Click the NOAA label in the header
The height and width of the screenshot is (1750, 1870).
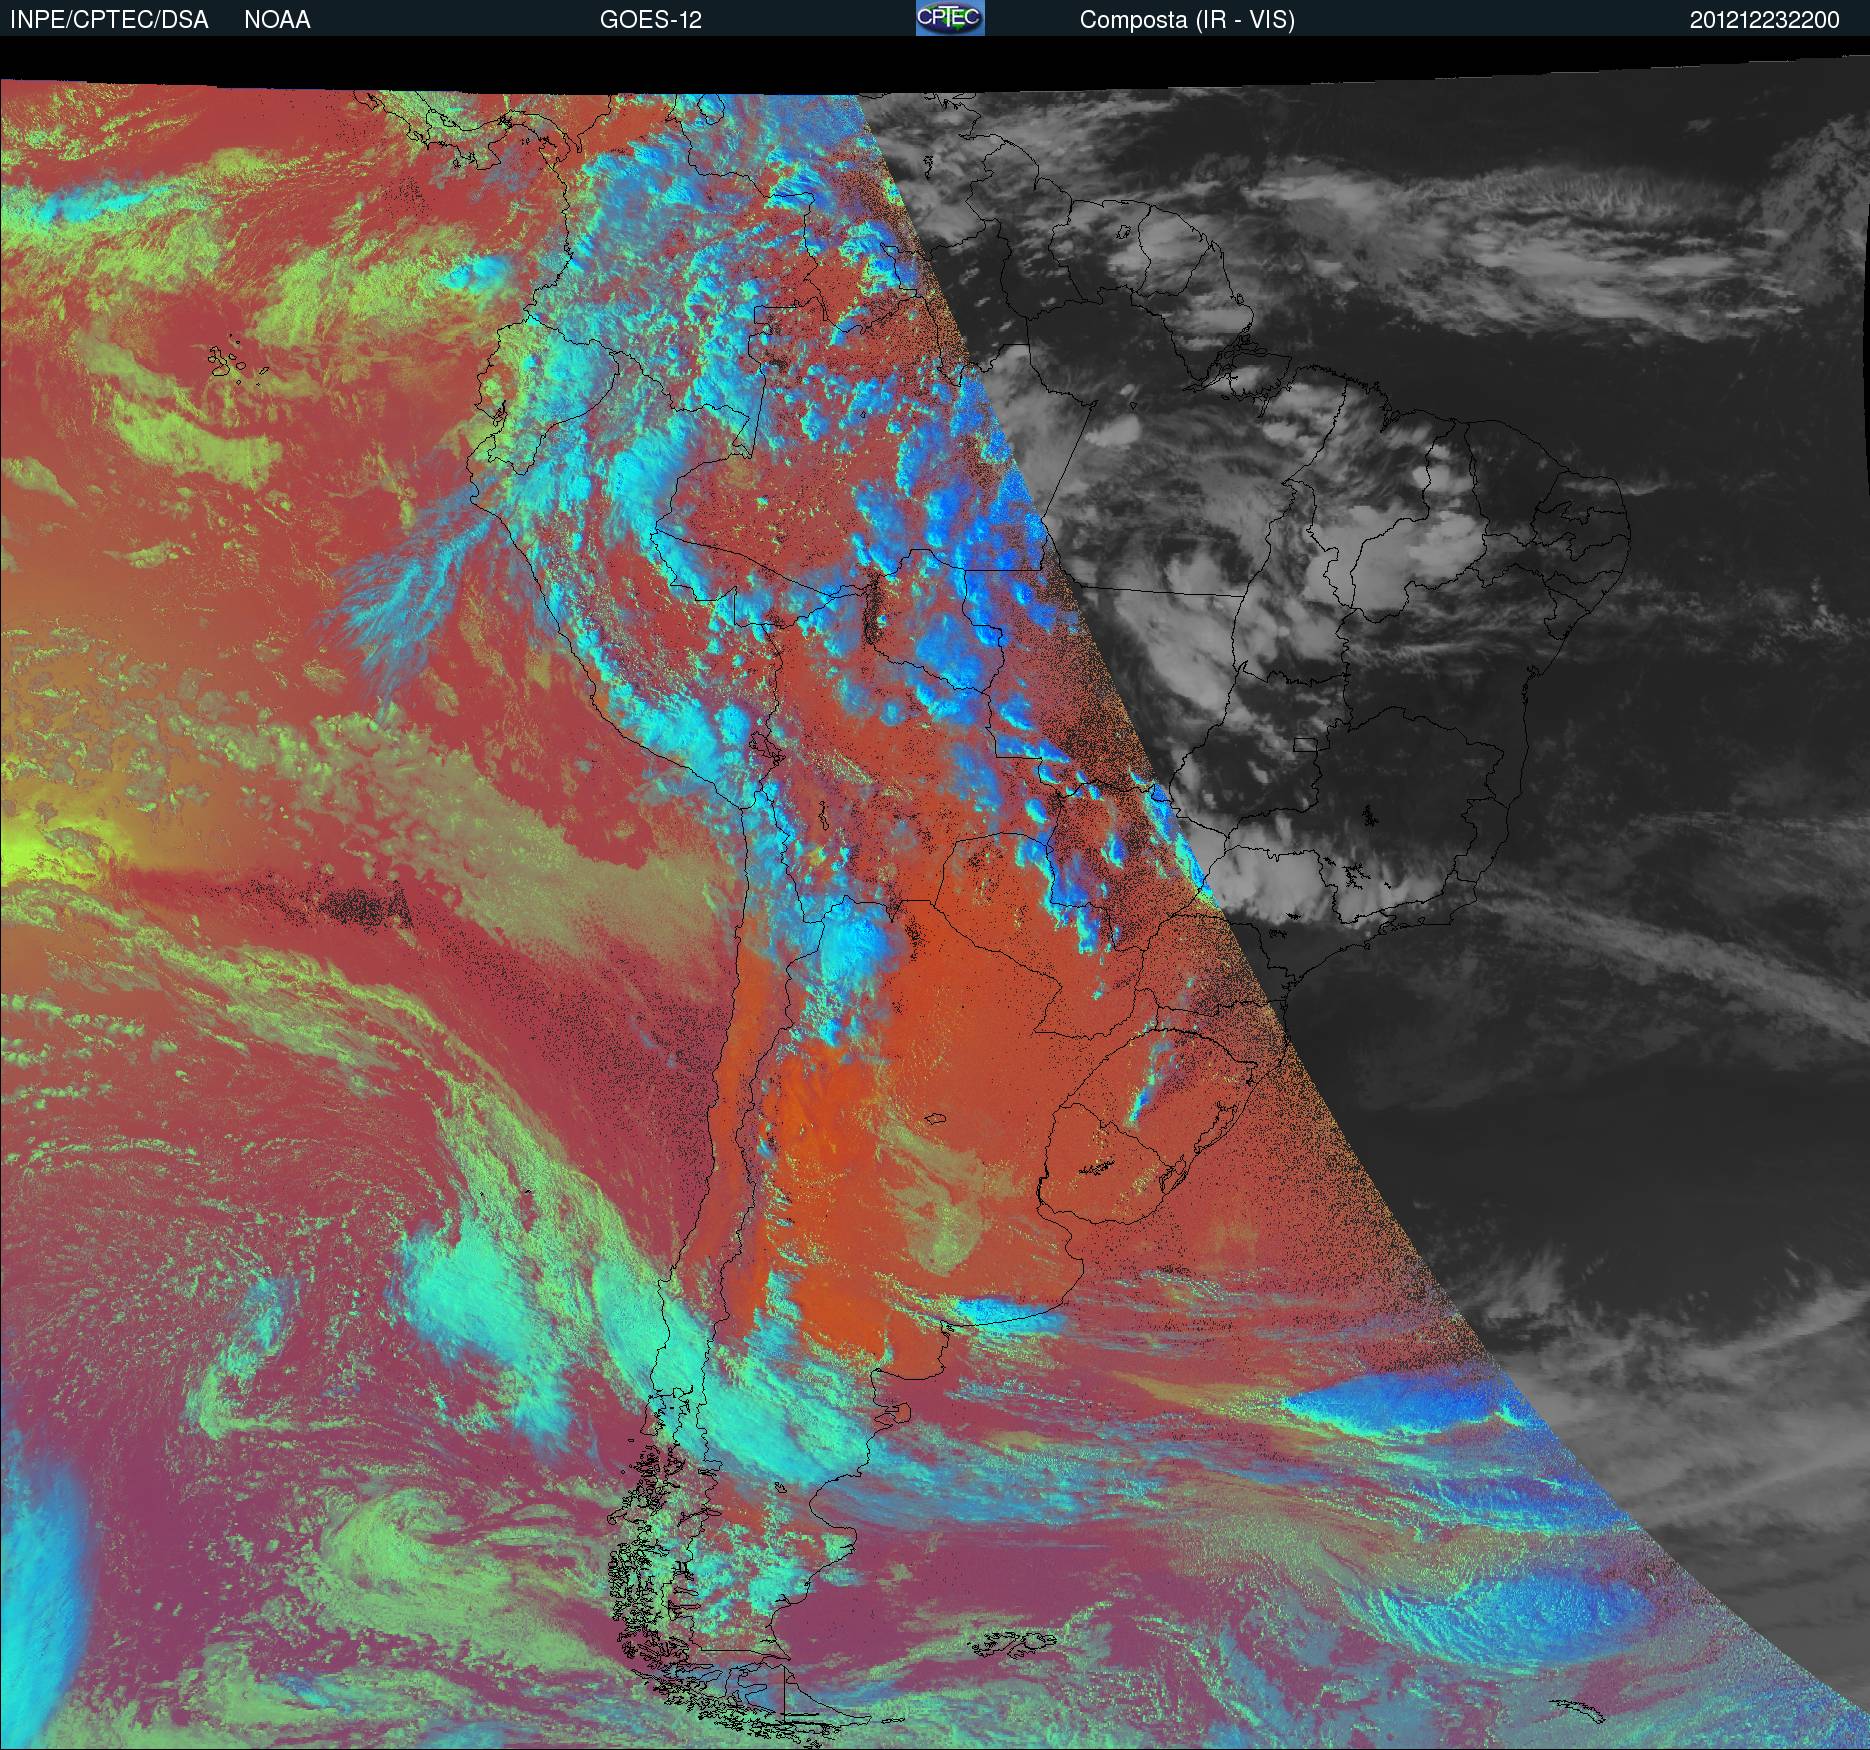(x=277, y=20)
